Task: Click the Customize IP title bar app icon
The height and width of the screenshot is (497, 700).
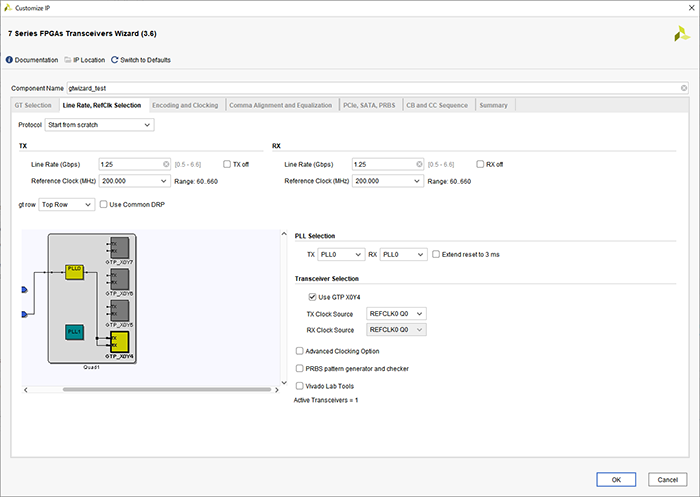Action: (8, 8)
